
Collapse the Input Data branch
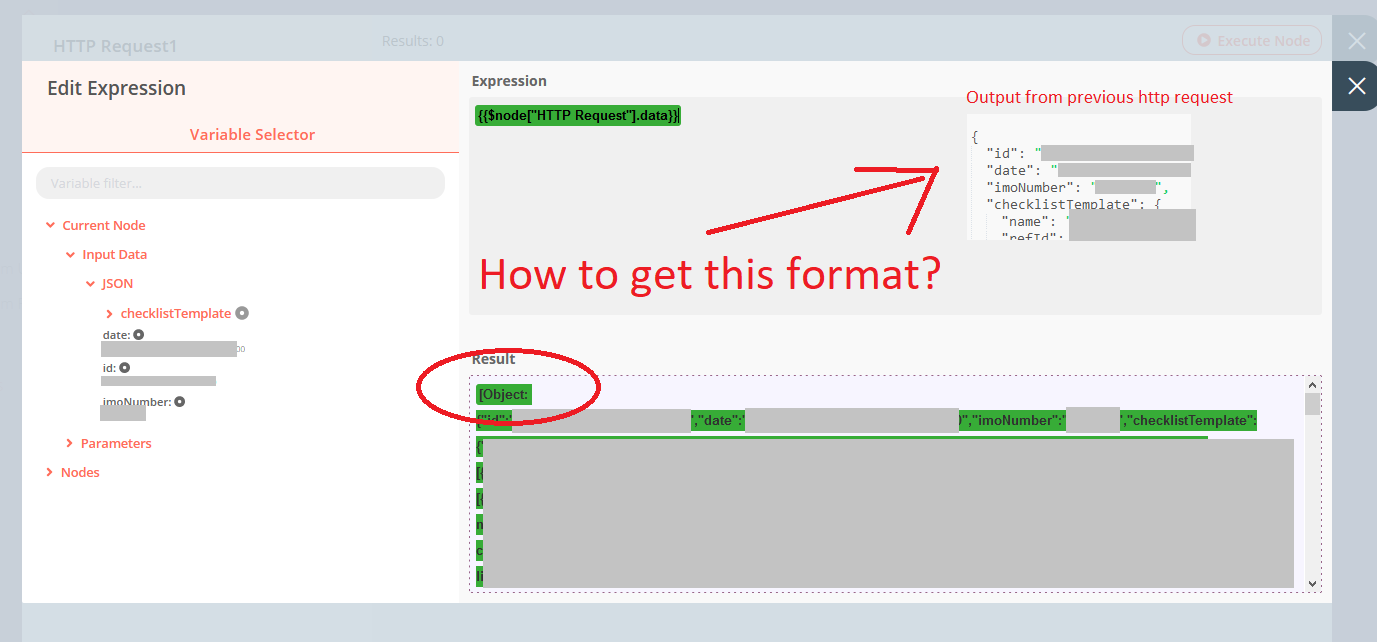coord(70,254)
